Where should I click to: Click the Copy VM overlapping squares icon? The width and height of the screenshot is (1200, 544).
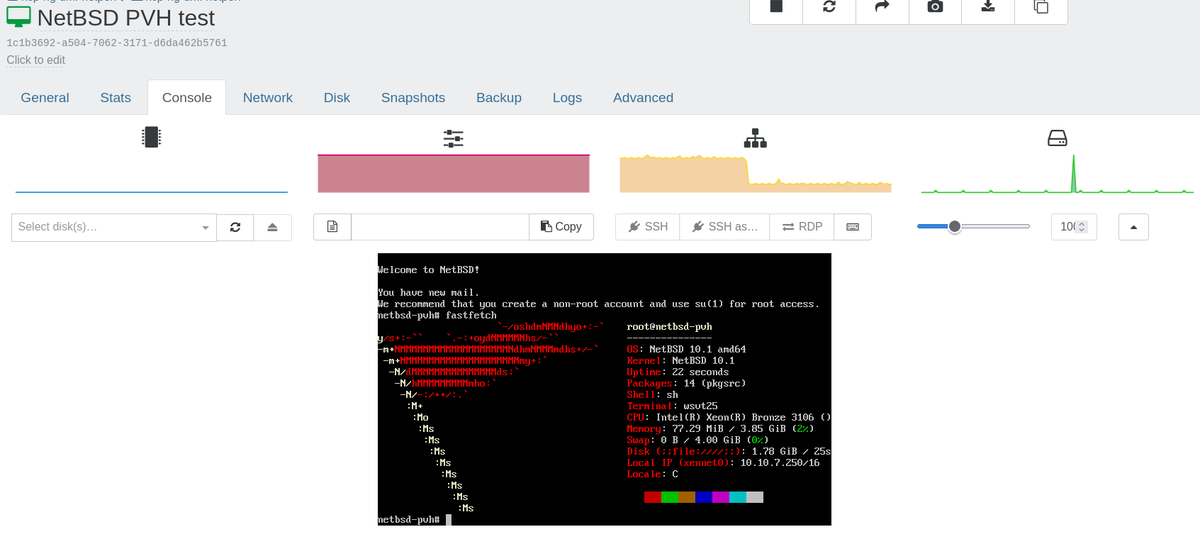1041,6
